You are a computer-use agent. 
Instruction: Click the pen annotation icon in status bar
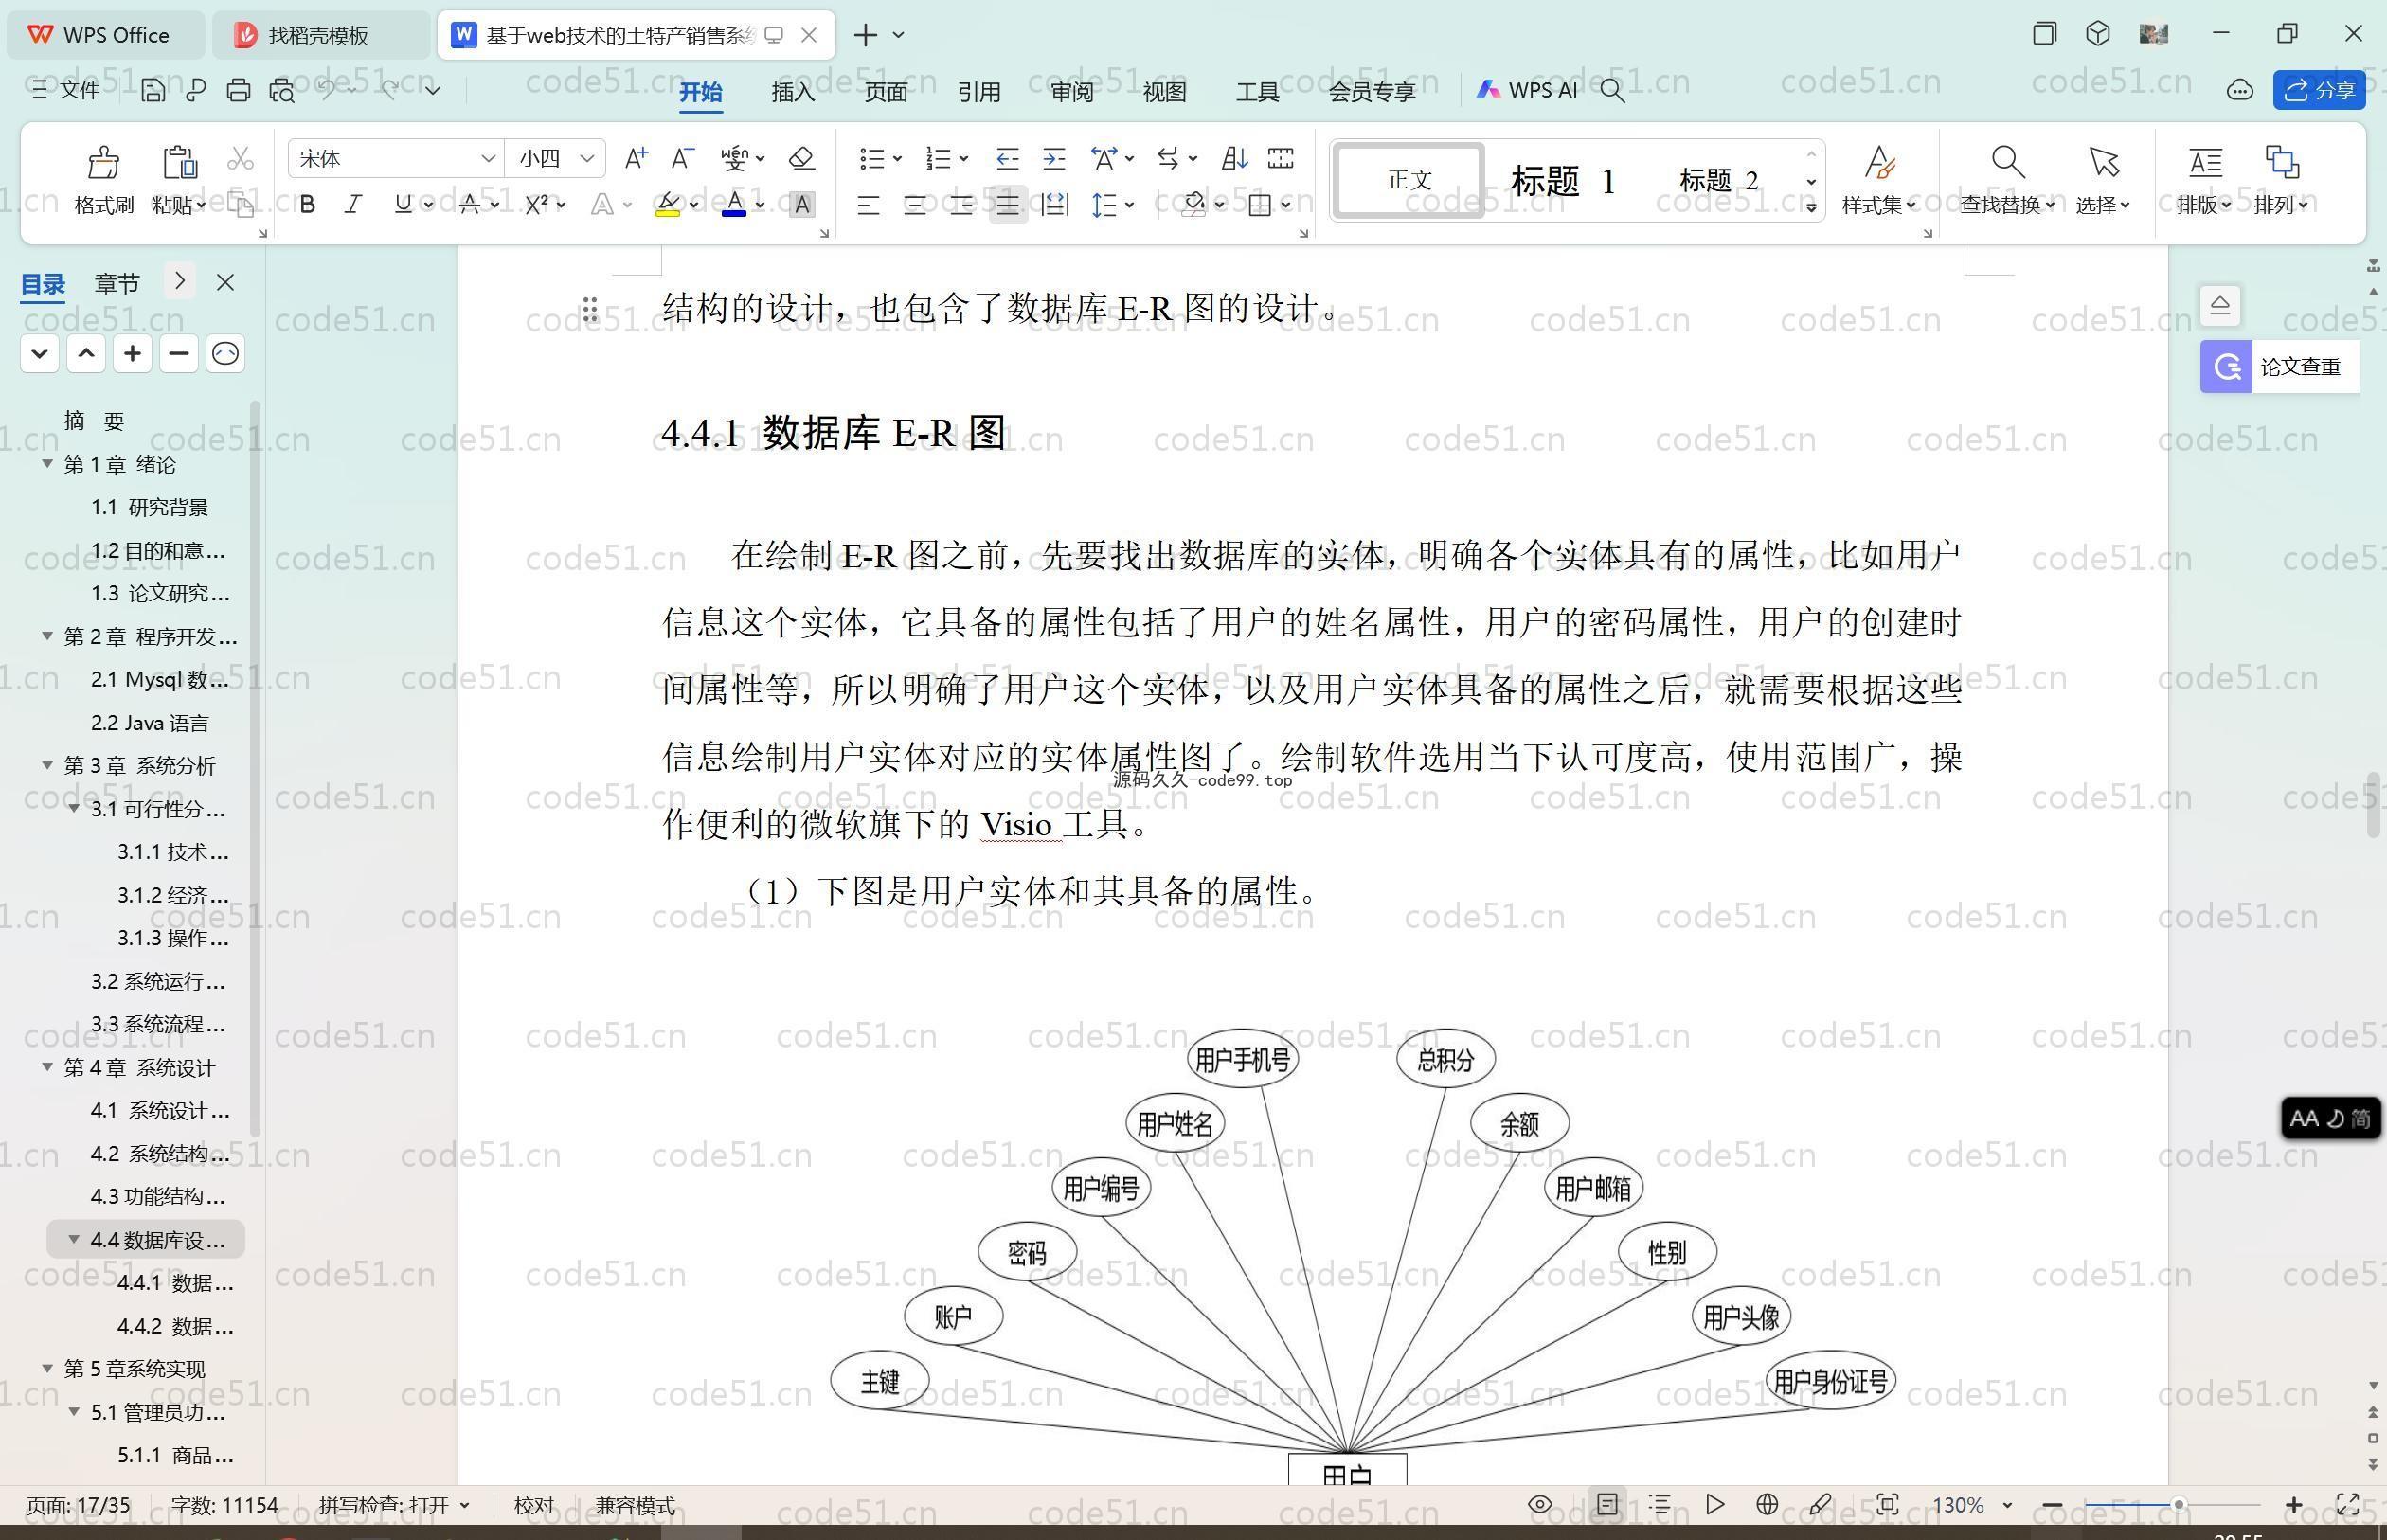(x=1820, y=1504)
